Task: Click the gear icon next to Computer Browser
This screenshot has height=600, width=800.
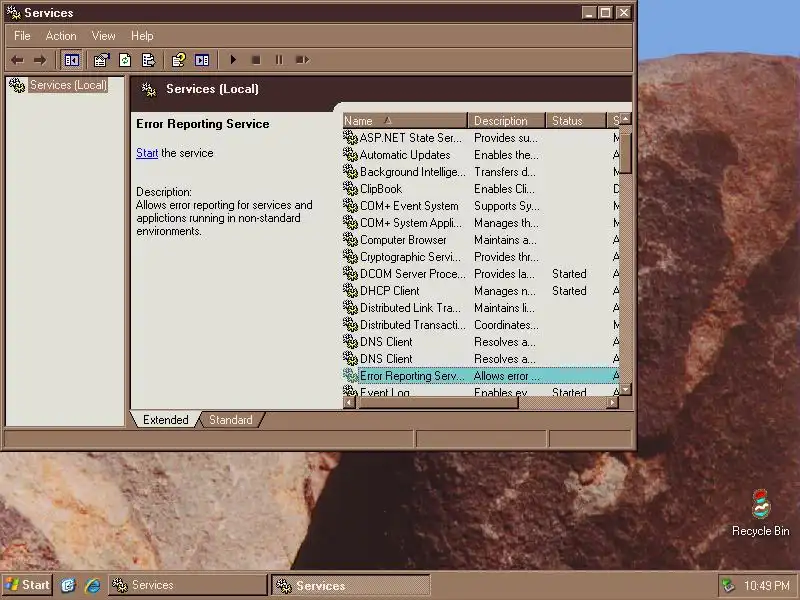Action: click(350, 240)
